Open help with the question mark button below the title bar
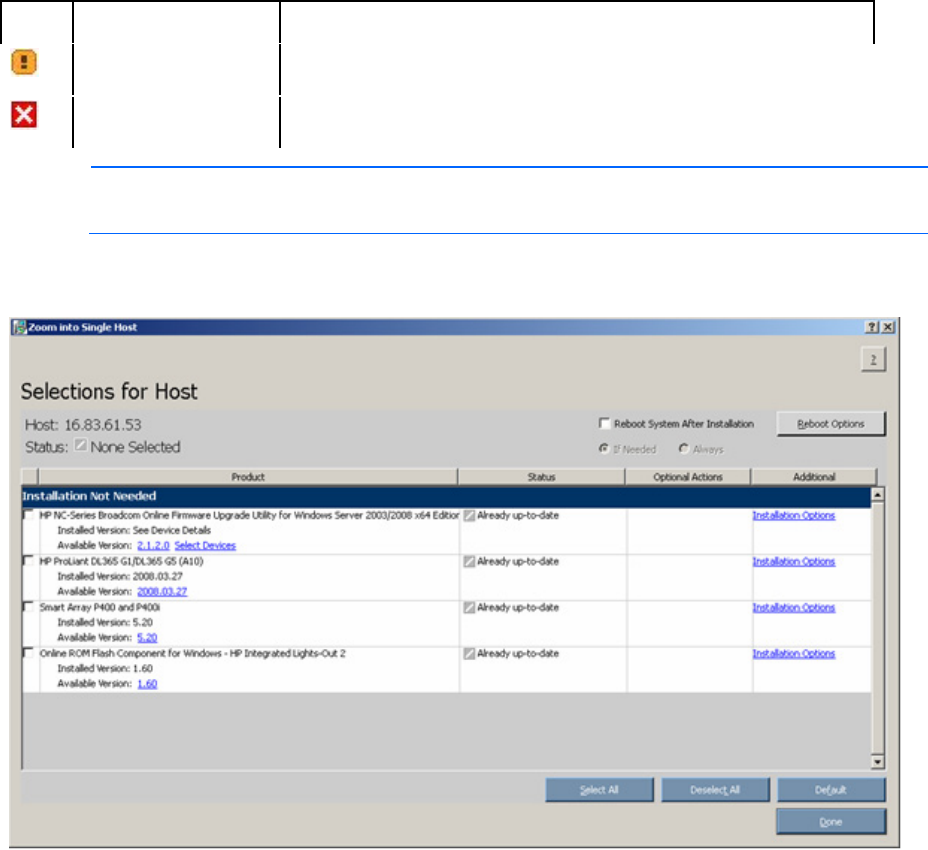The image size is (928, 850). tap(874, 360)
